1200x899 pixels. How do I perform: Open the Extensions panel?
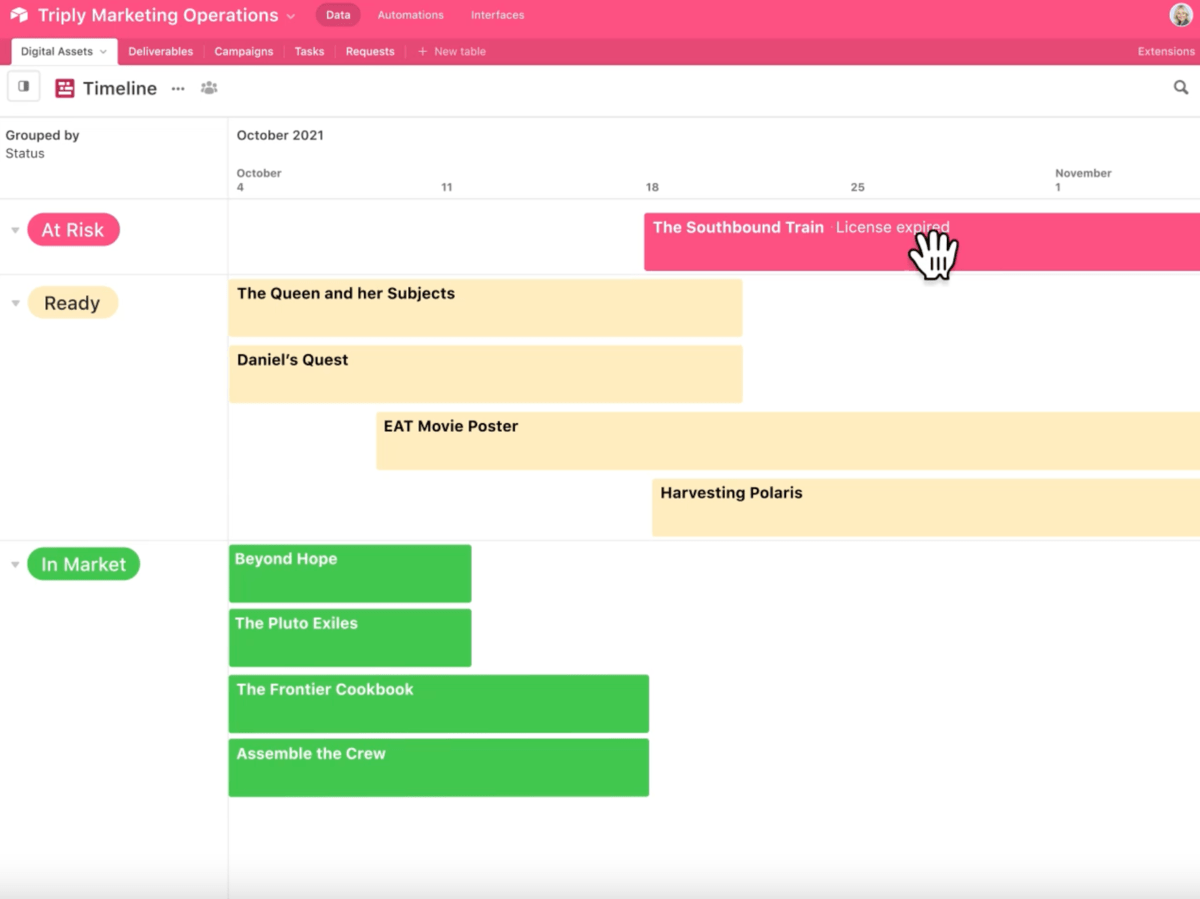coord(1165,50)
